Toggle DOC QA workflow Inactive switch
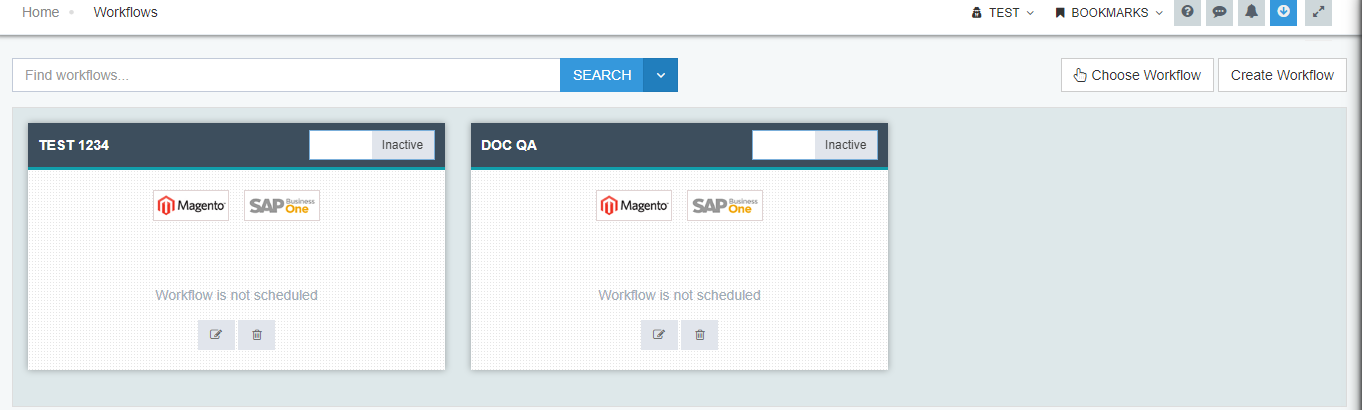Screen dimensions: 1362x410 [x=815, y=145]
